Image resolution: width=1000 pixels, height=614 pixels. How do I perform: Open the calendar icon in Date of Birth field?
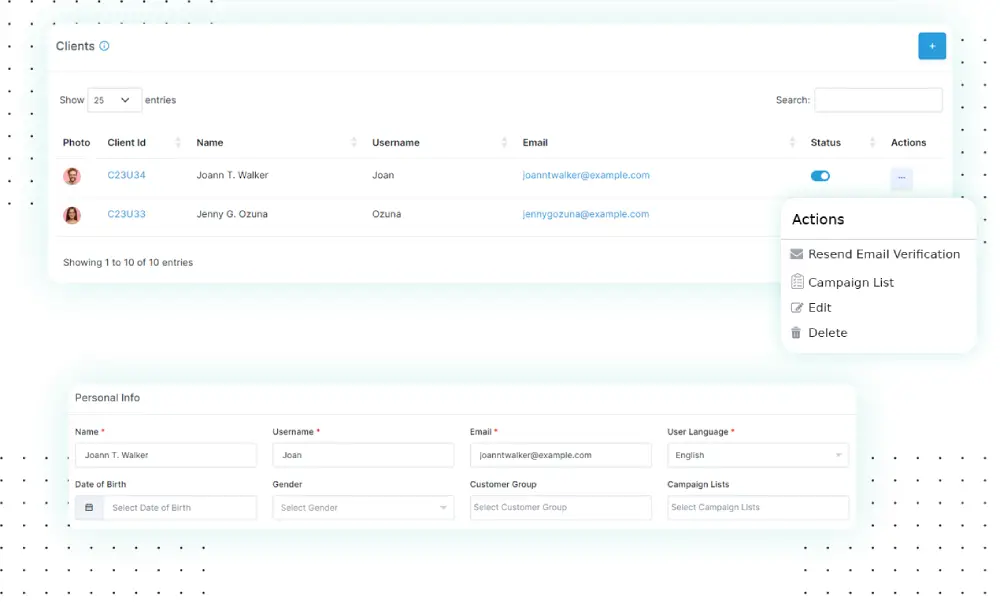coord(88,507)
